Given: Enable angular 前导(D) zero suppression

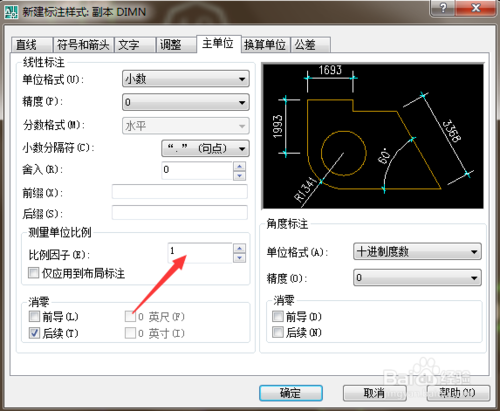Looking at the screenshot, I should click(x=278, y=316).
